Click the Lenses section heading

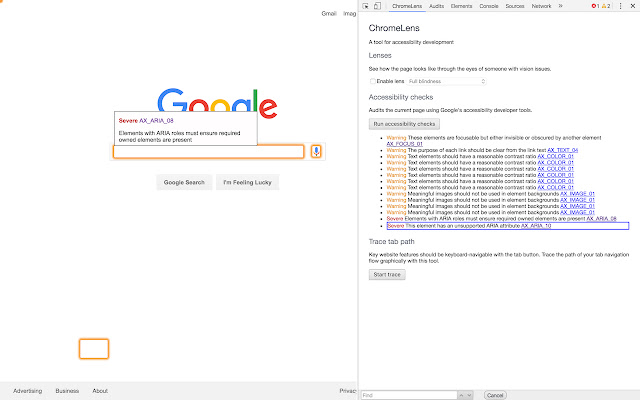pyautogui.click(x=380, y=56)
